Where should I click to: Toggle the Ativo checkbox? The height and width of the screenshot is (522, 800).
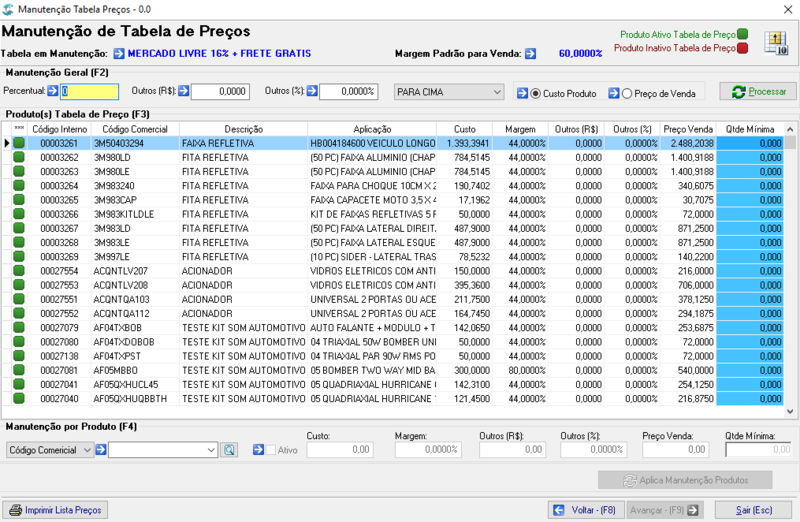271,450
